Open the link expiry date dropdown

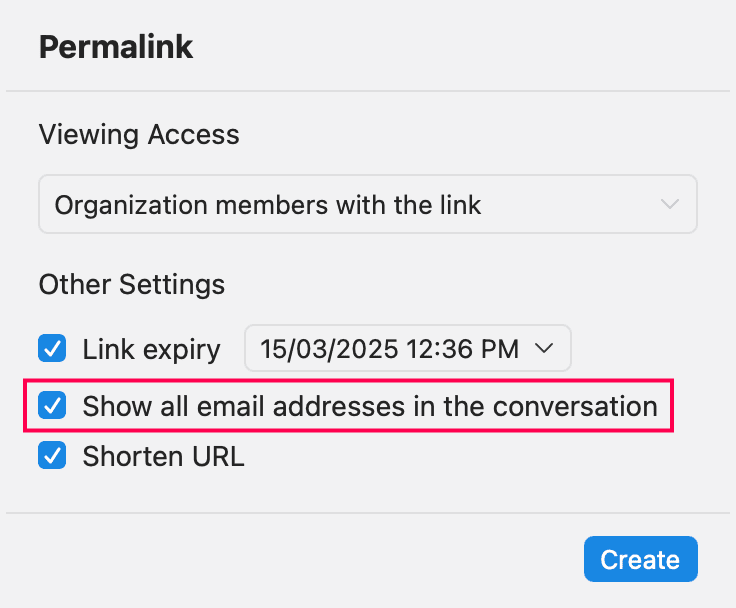407,349
